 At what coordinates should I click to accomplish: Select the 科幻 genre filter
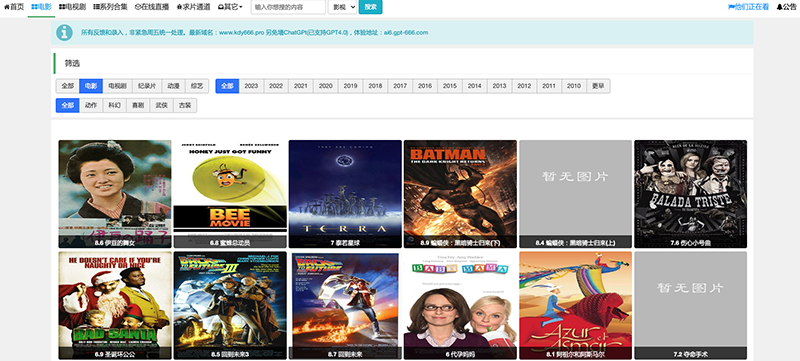coord(114,106)
